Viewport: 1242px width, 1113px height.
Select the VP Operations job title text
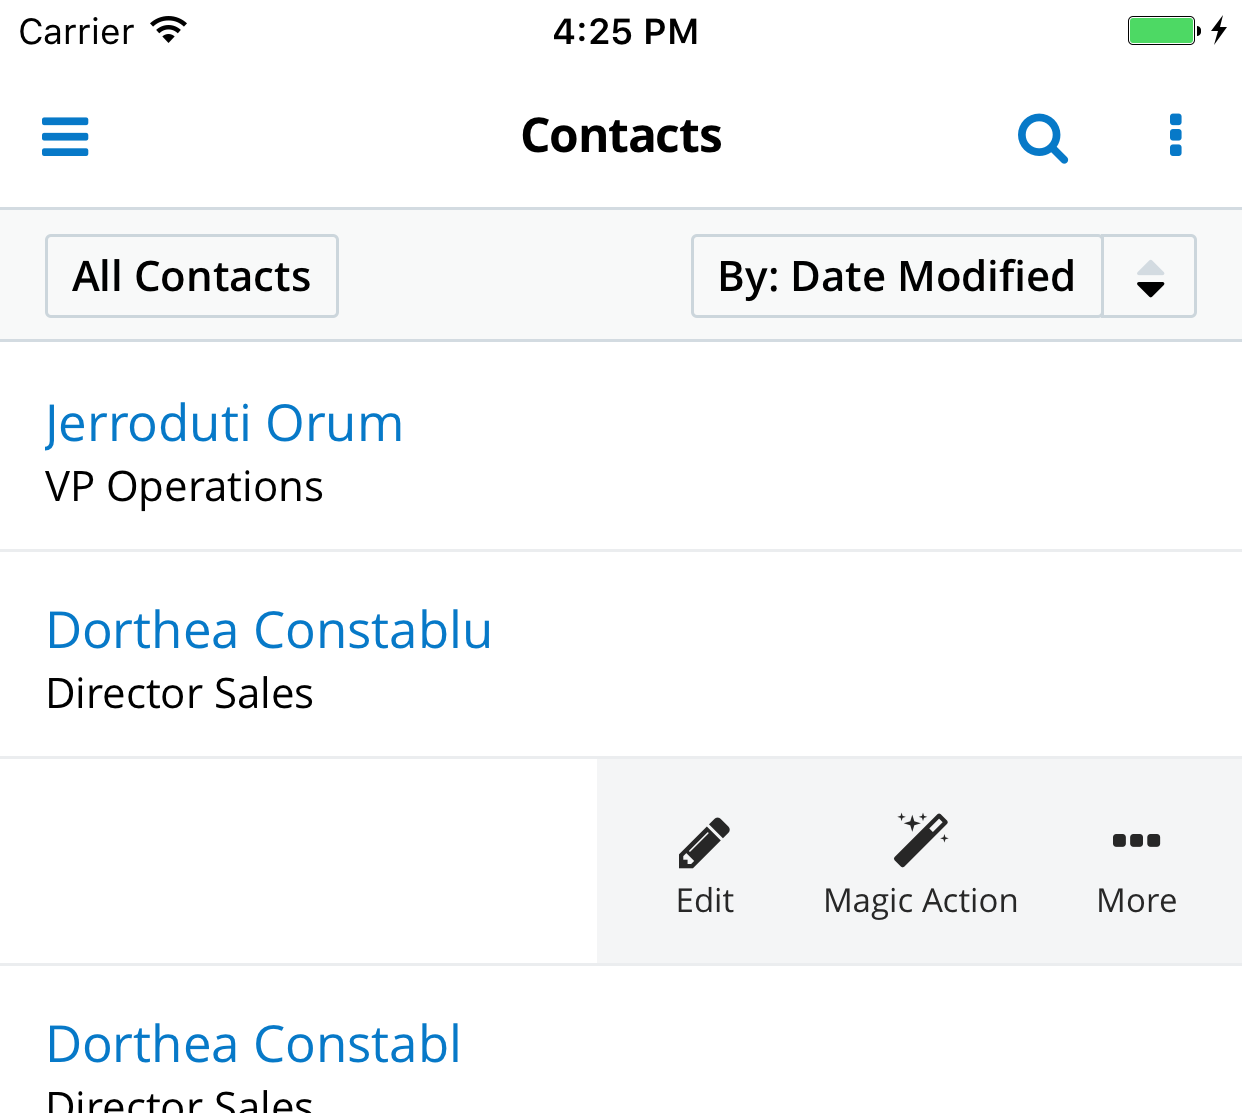tap(184, 487)
